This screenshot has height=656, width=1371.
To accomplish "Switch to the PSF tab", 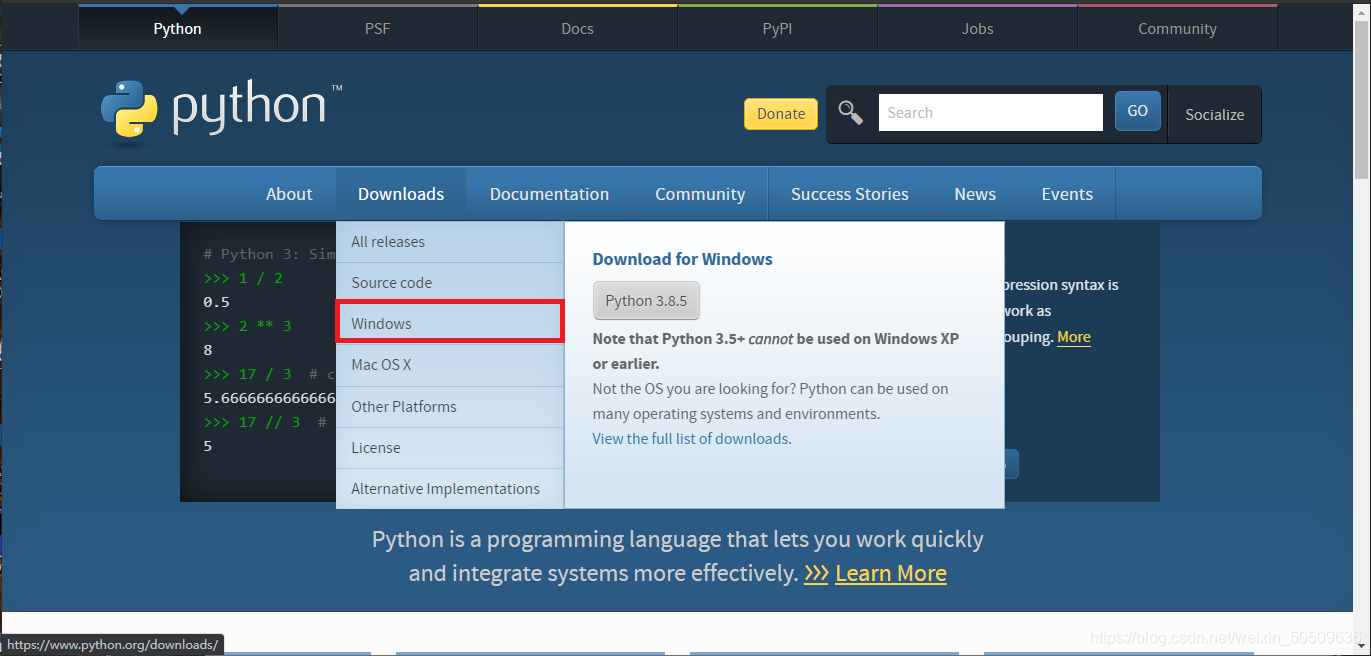I will click(x=377, y=27).
